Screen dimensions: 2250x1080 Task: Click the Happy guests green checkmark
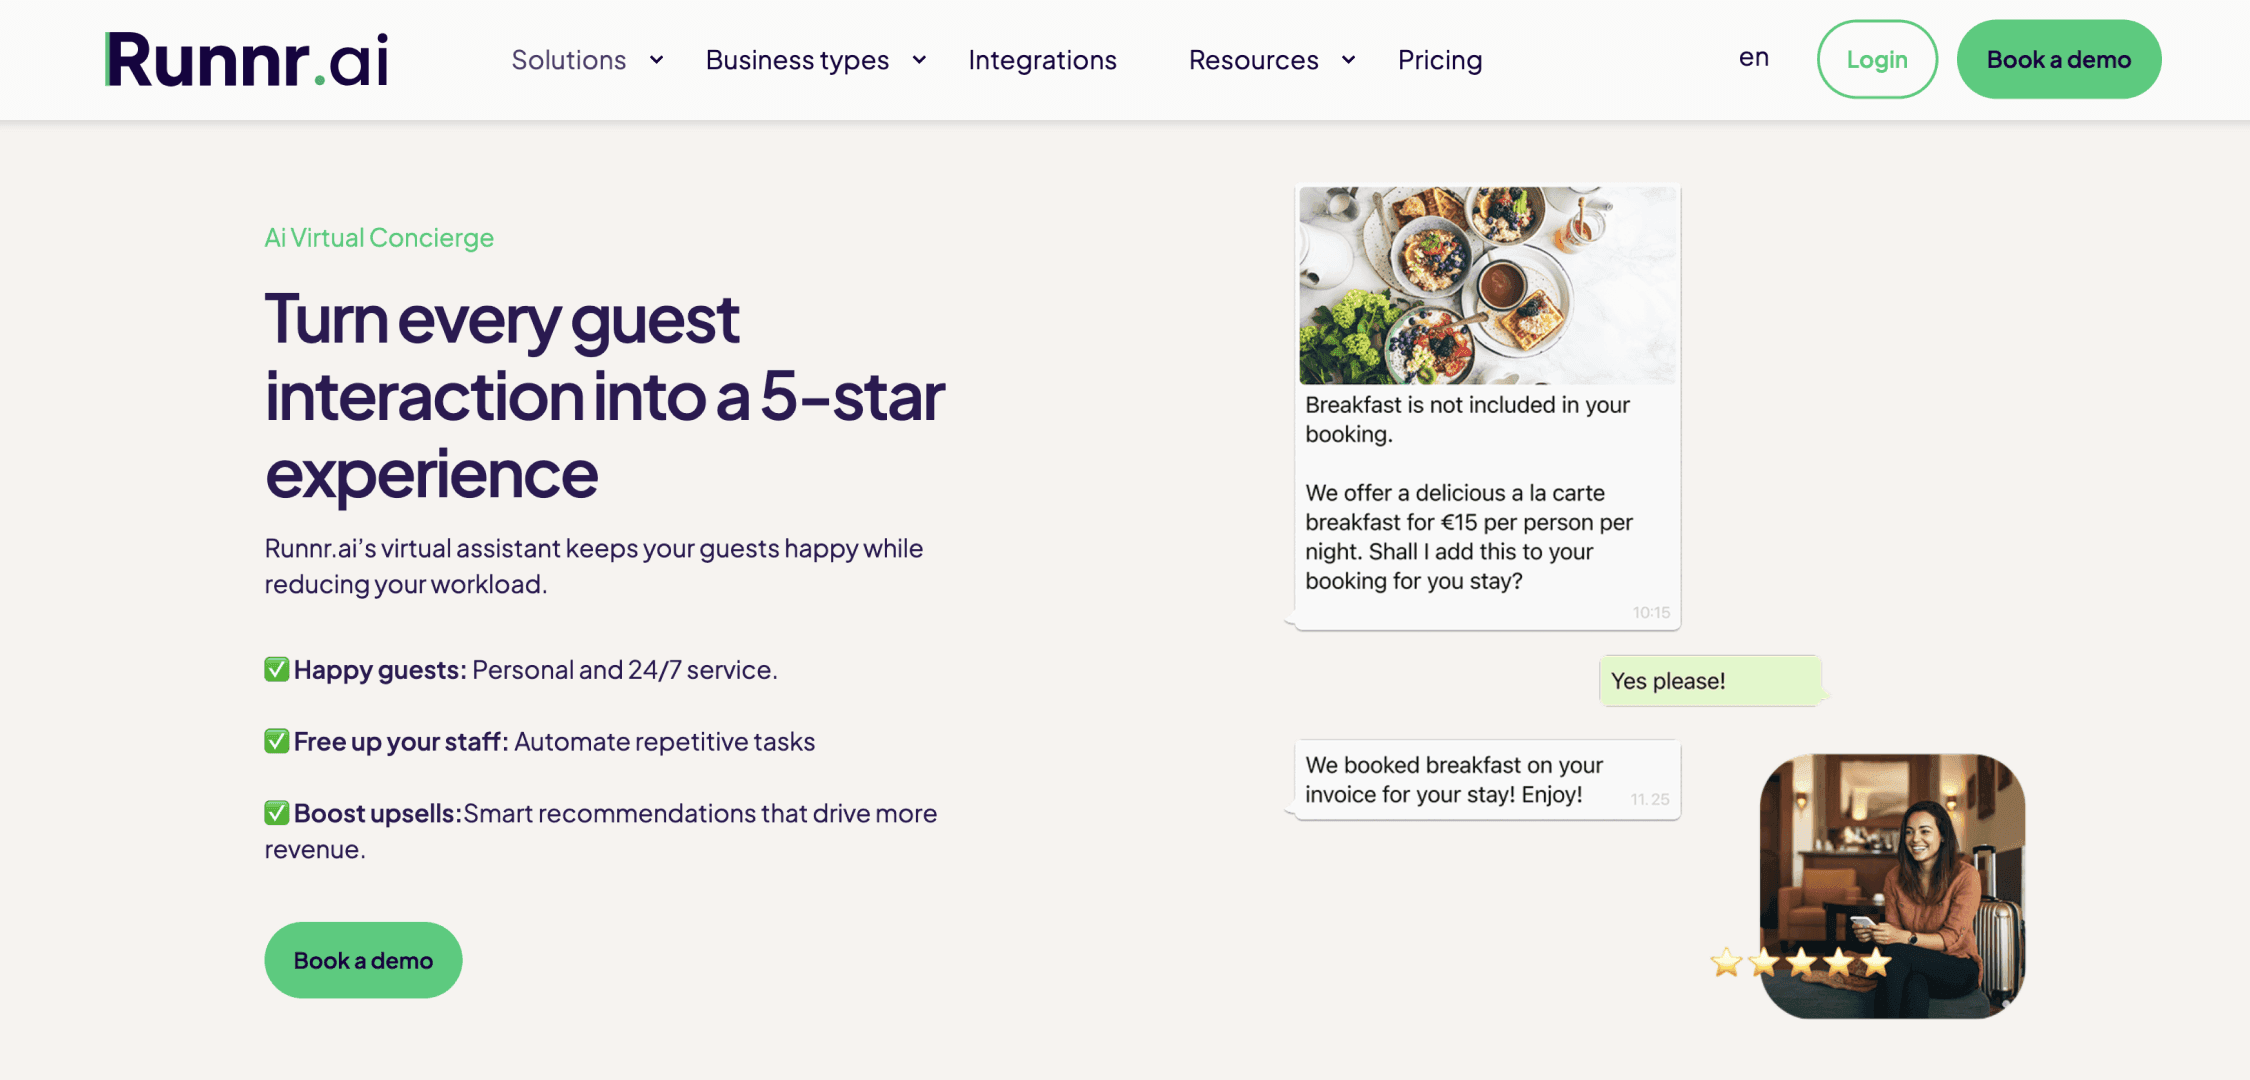coord(277,669)
